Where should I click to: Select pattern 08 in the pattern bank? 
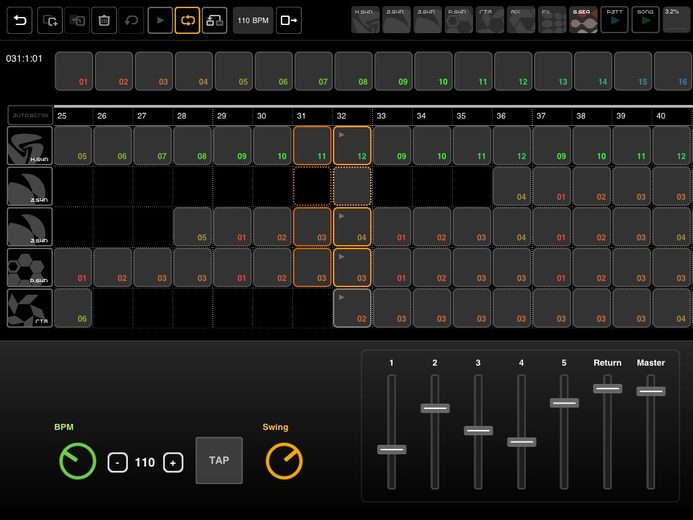pyautogui.click(x=354, y=71)
